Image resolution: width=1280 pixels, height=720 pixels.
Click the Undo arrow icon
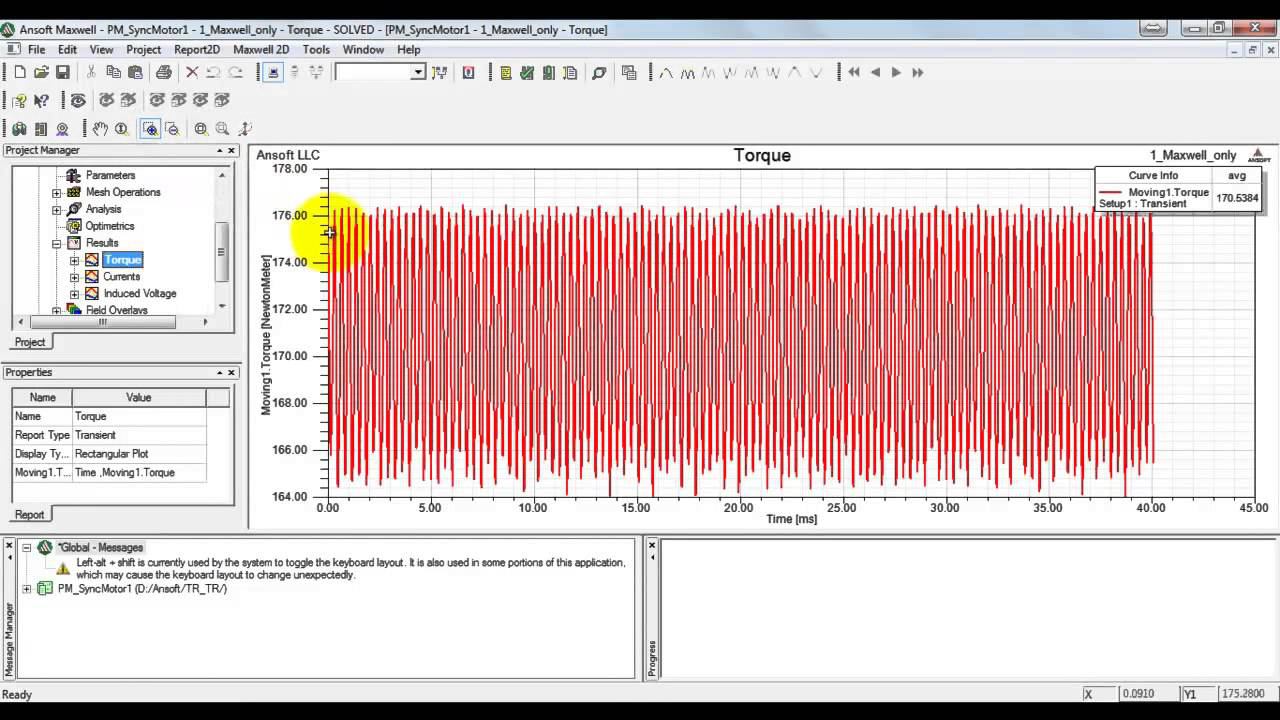point(213,72)
